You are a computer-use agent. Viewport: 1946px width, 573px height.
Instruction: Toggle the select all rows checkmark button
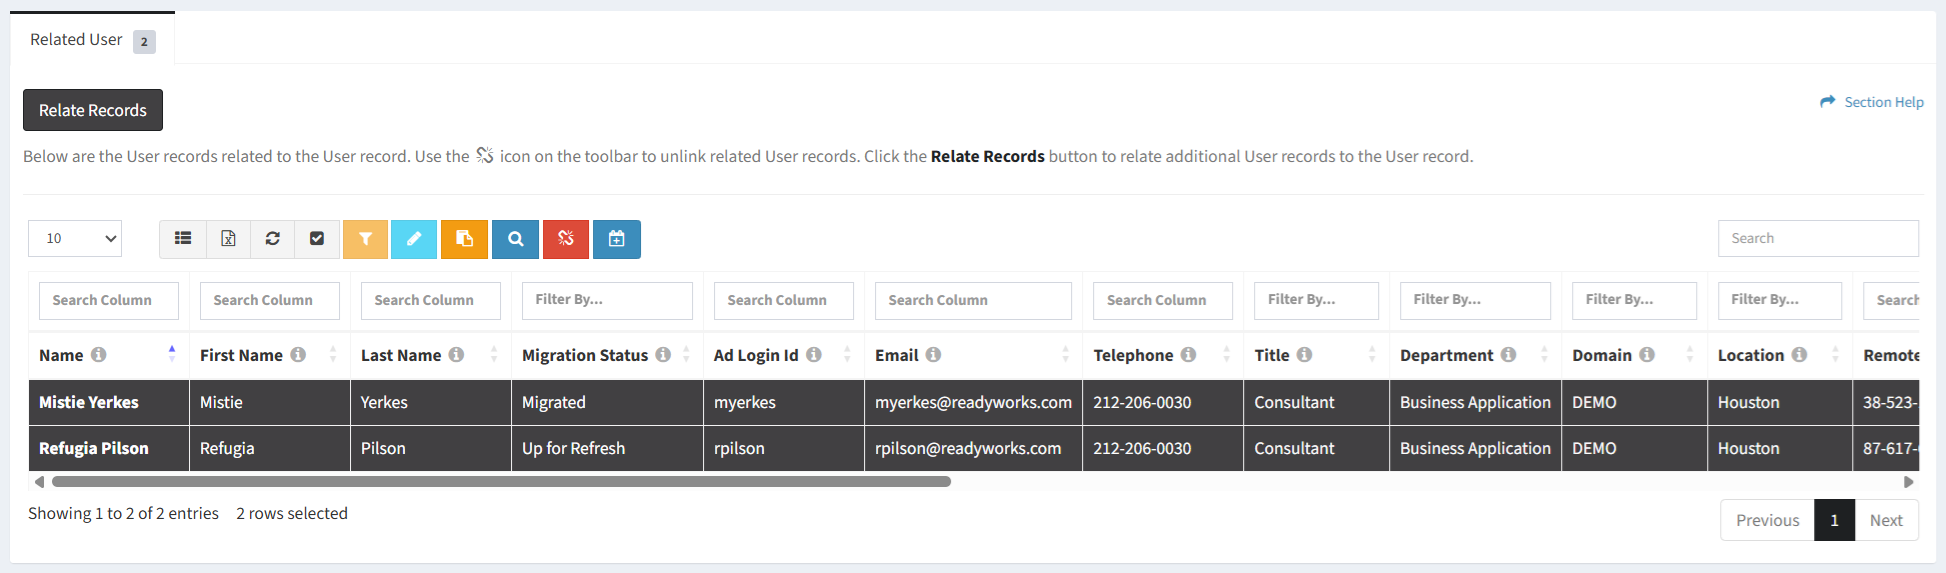pyautogui.click(x=317, y=239)
